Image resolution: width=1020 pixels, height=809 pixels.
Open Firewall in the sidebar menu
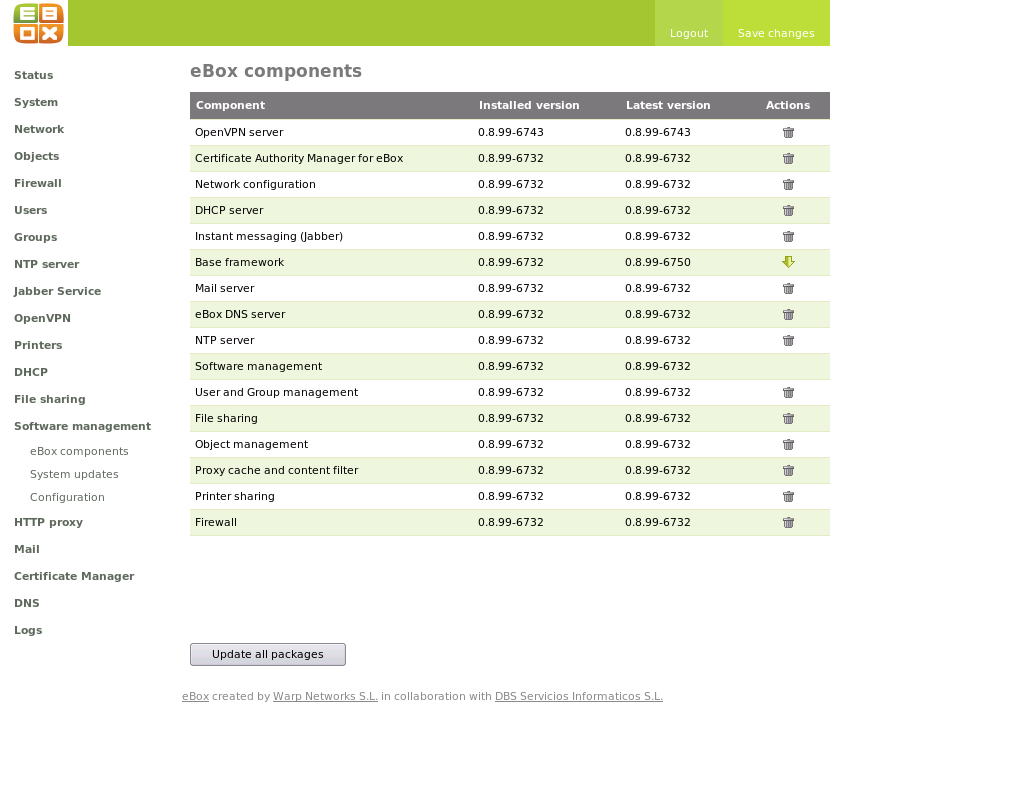[38, 183]
